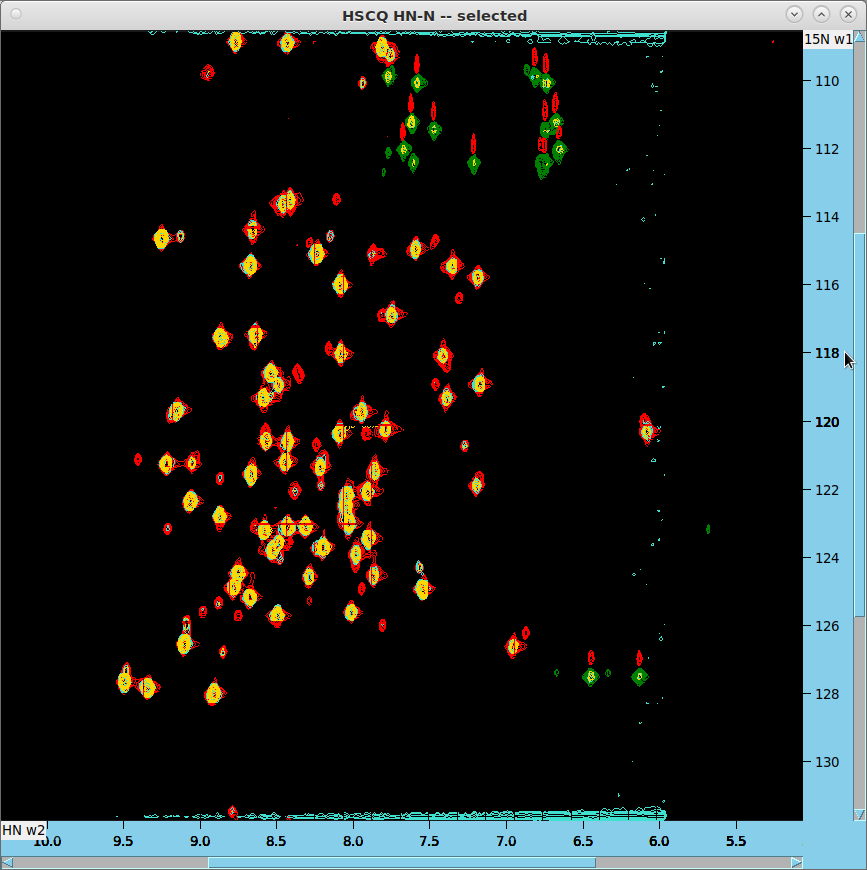This screenshot has width=867, height=870.
Task: Click the 15N w1 axis label
Action: (828, 39)
